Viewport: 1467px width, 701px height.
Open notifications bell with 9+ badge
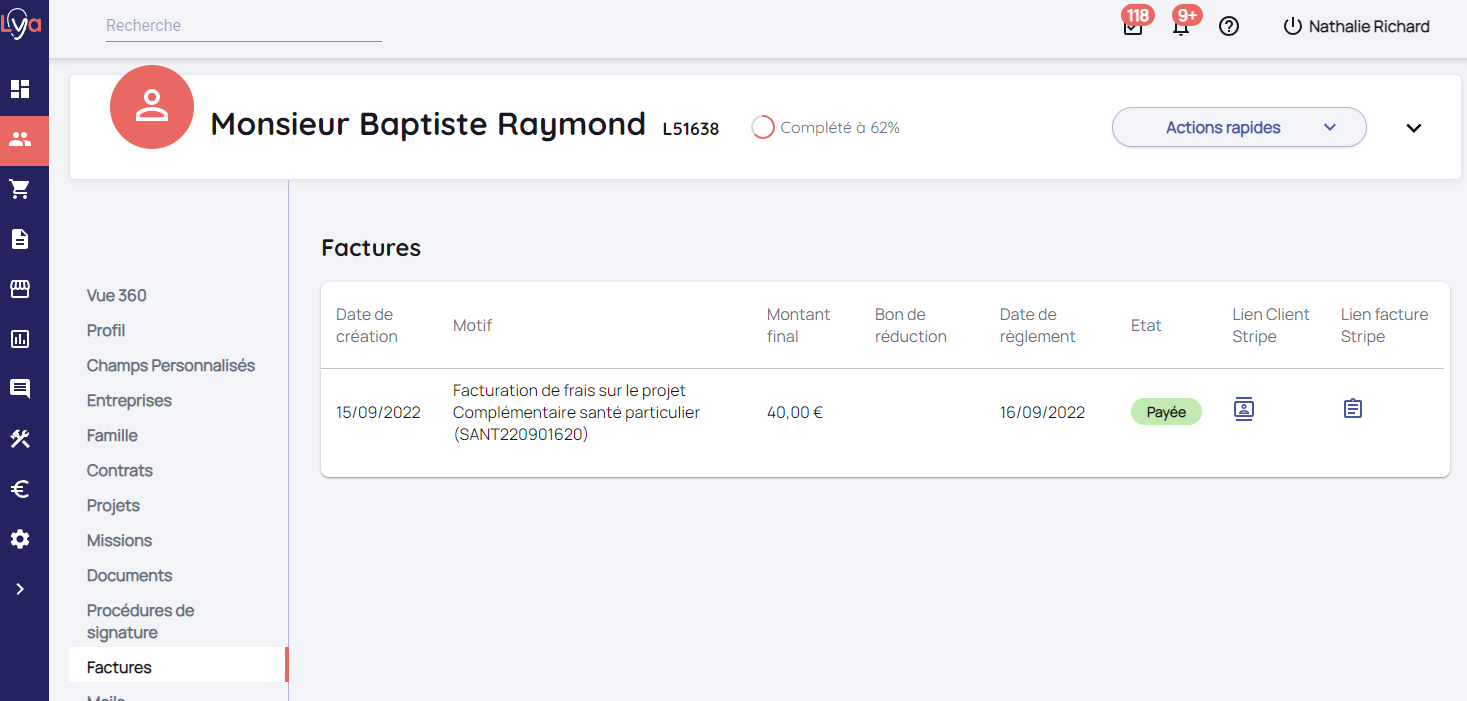click(1181, 27)
